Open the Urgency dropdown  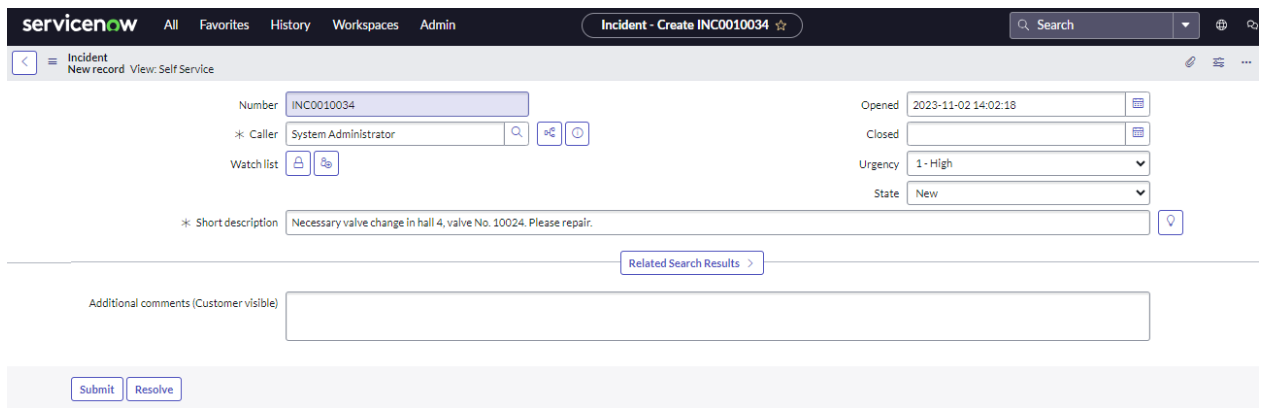point(1028,164)
